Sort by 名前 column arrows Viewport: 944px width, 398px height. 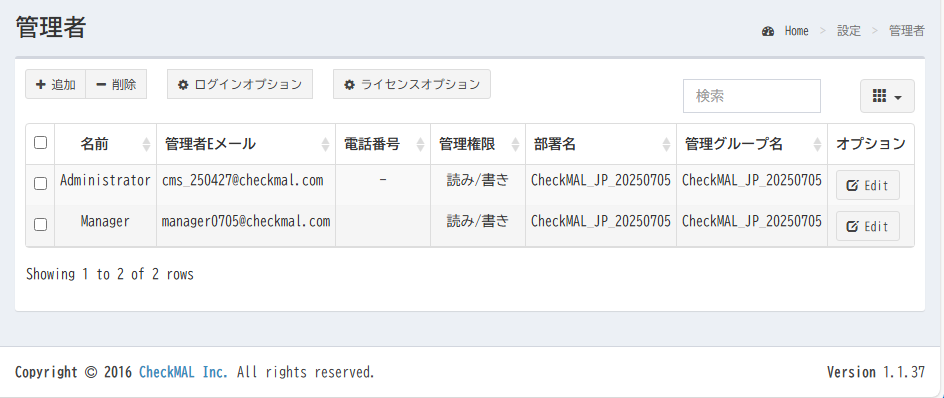[146, 145]
